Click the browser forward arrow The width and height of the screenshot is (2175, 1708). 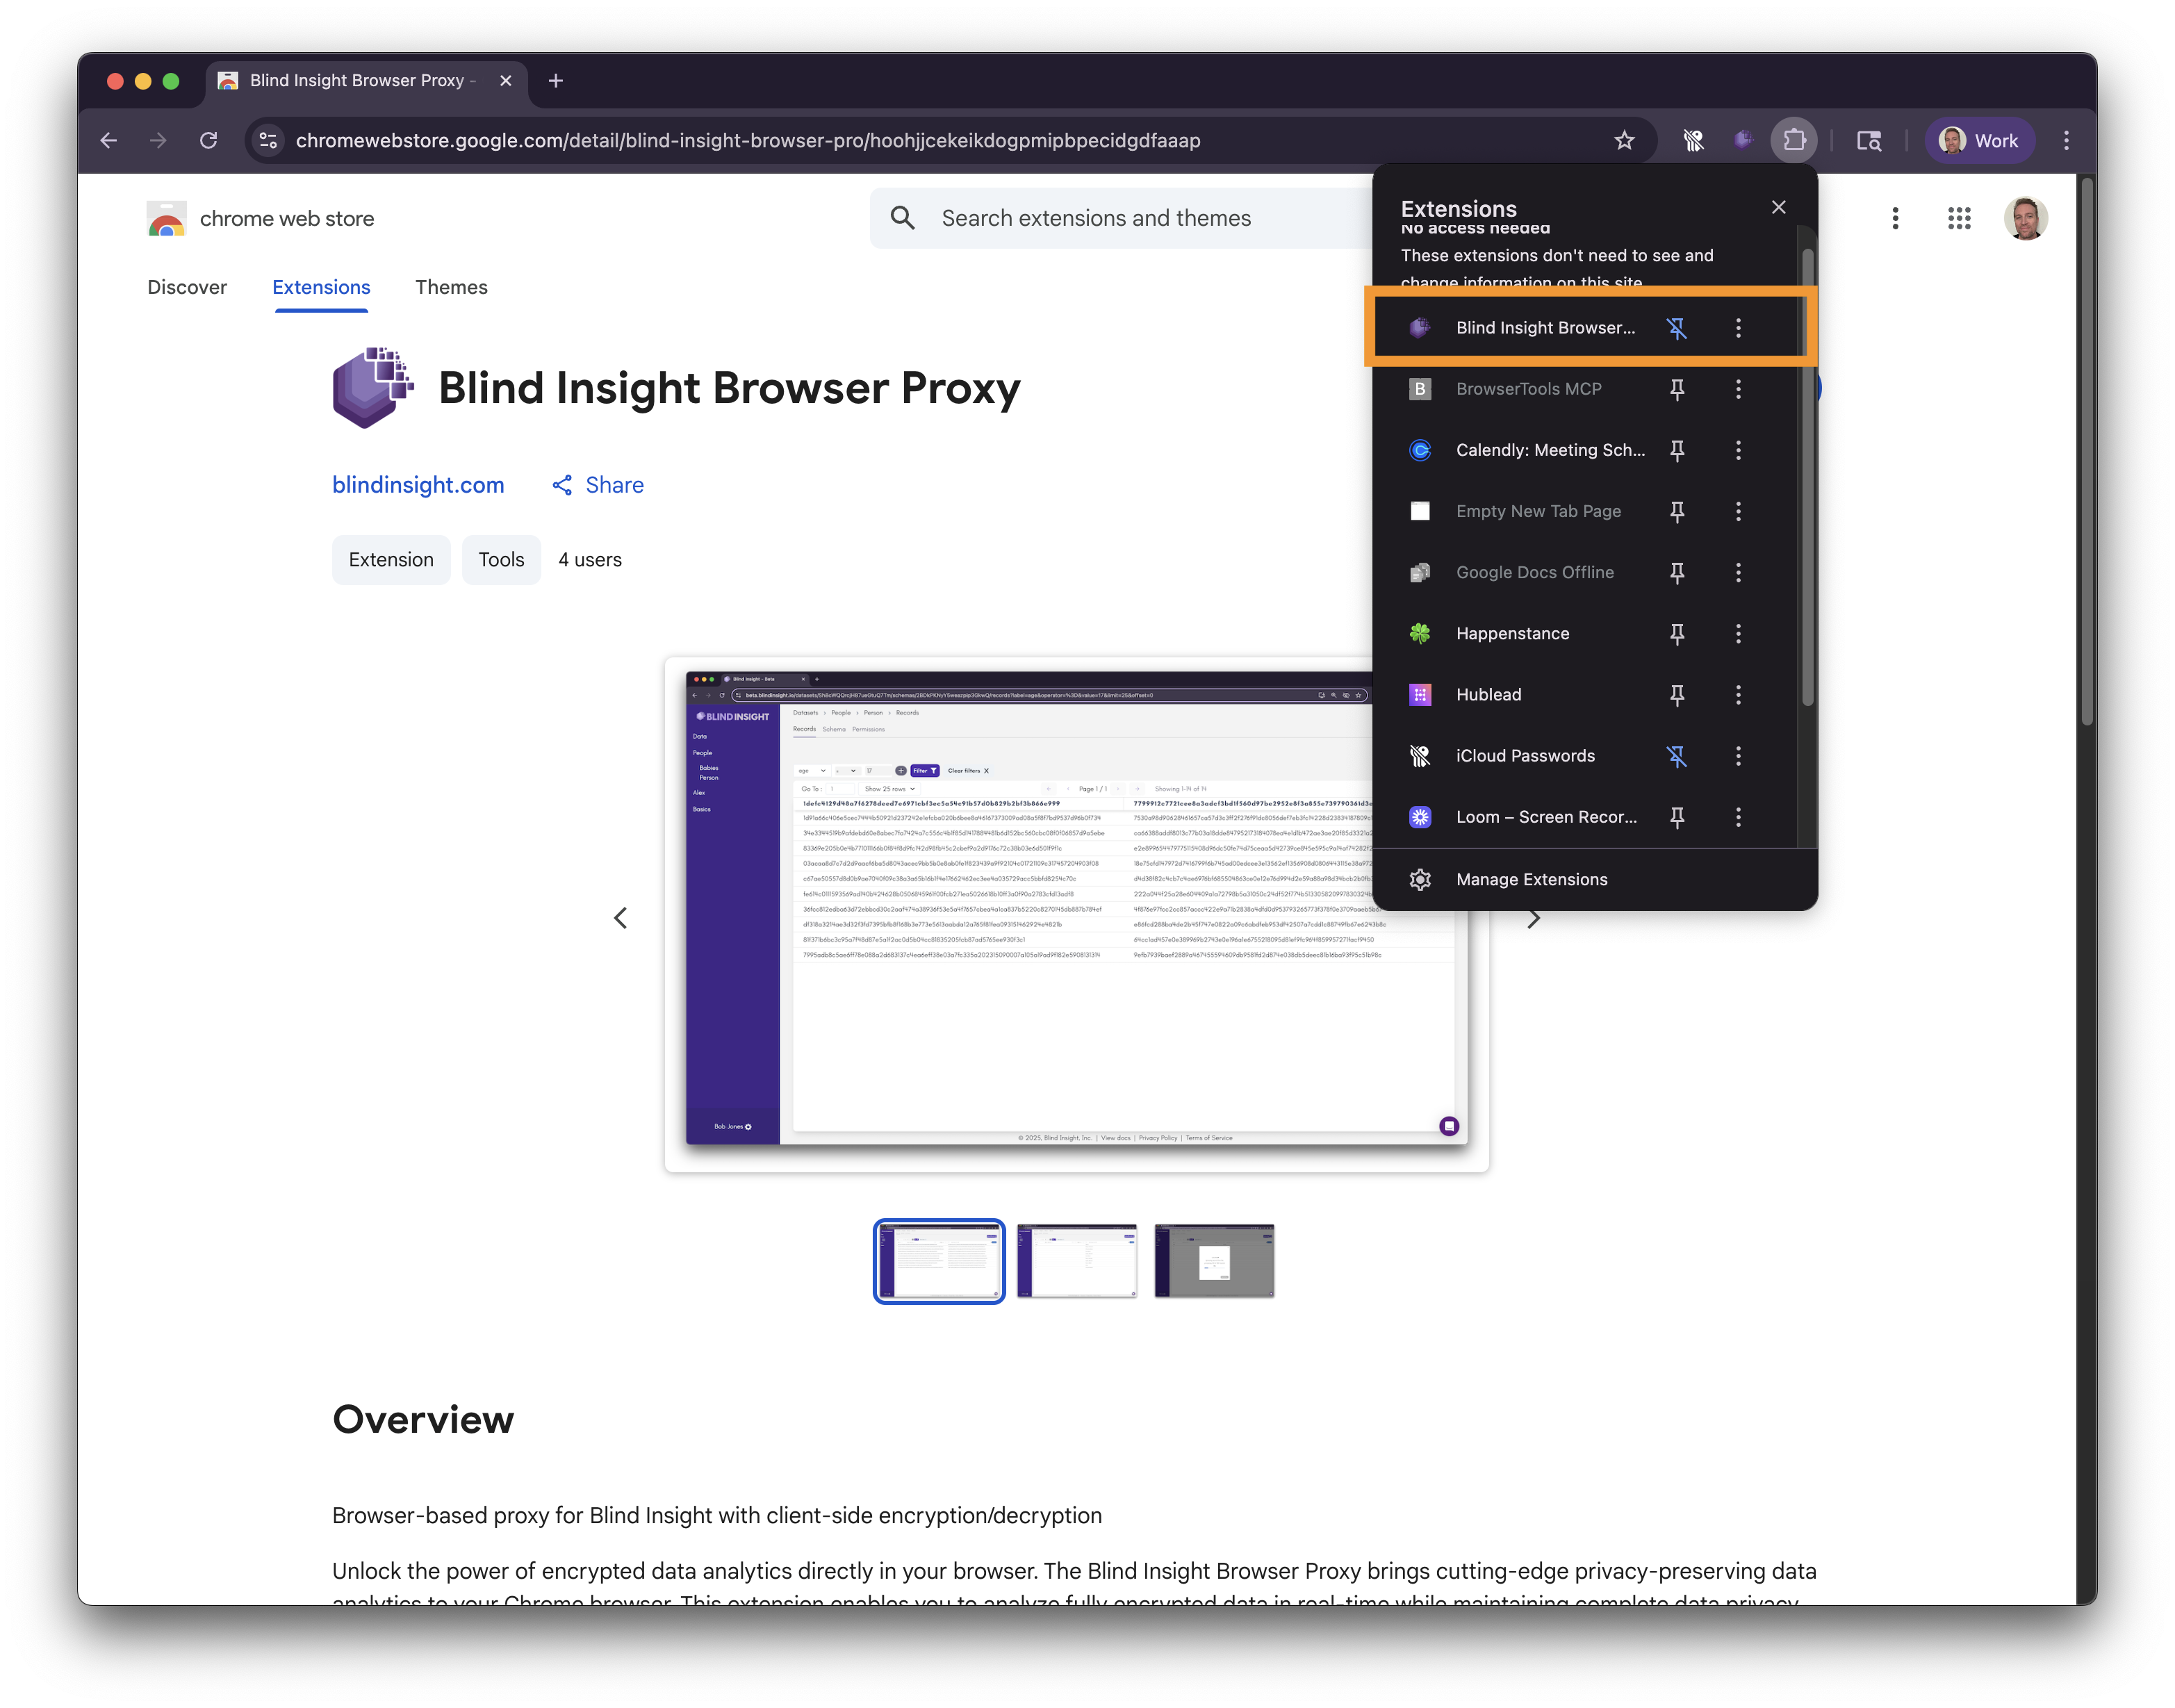tap(158, 141)
